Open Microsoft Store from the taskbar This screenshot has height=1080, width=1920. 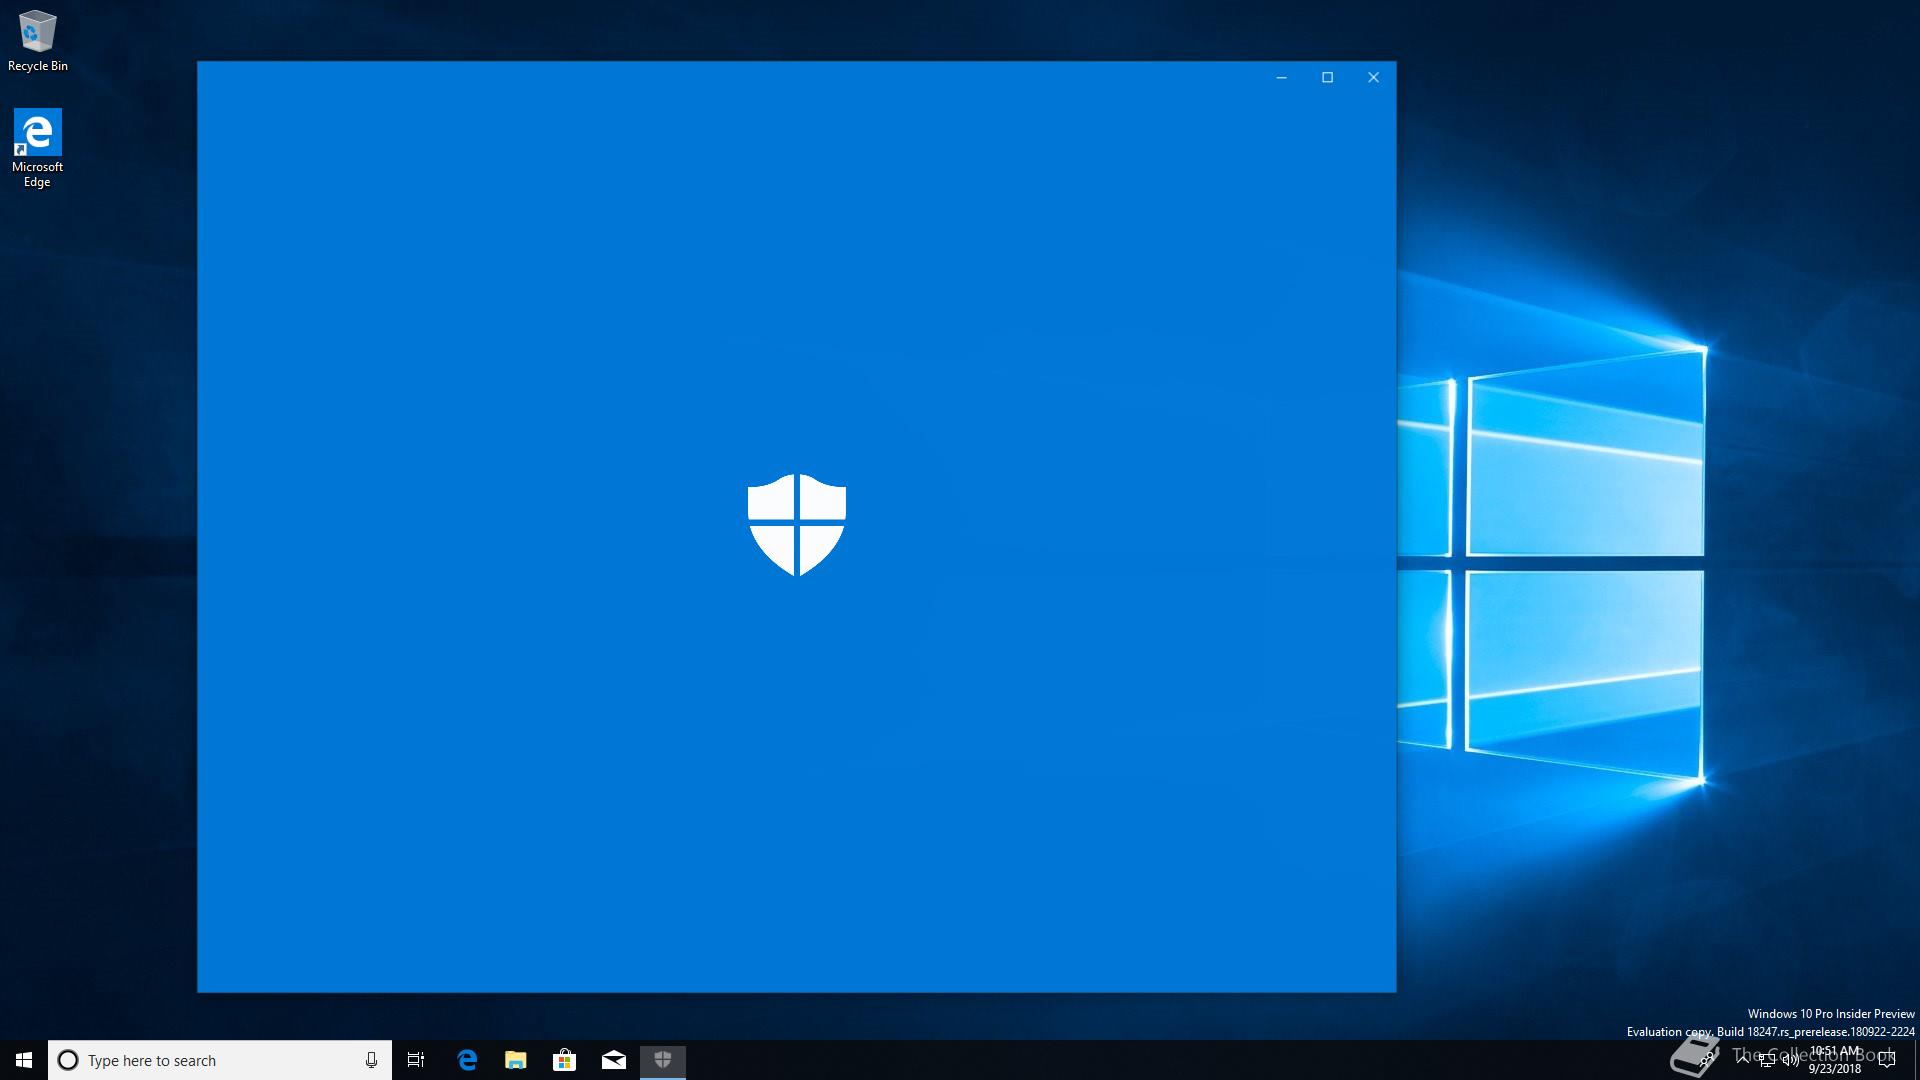[x=564, y=1060]
